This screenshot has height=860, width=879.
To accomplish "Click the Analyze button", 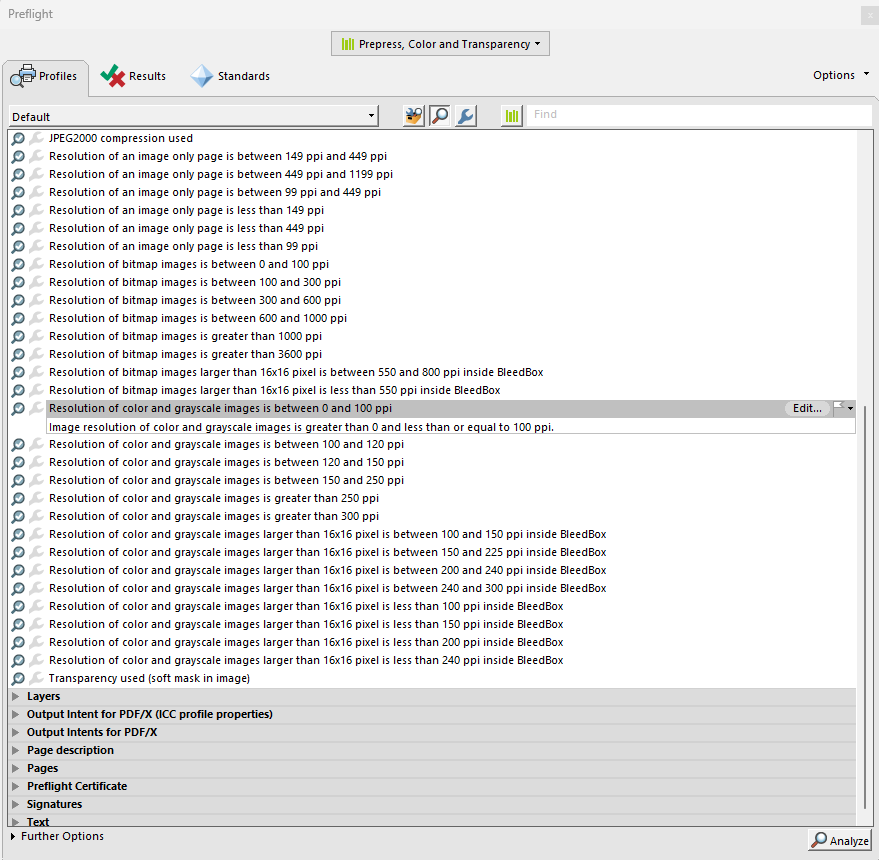I will point(840,840).
